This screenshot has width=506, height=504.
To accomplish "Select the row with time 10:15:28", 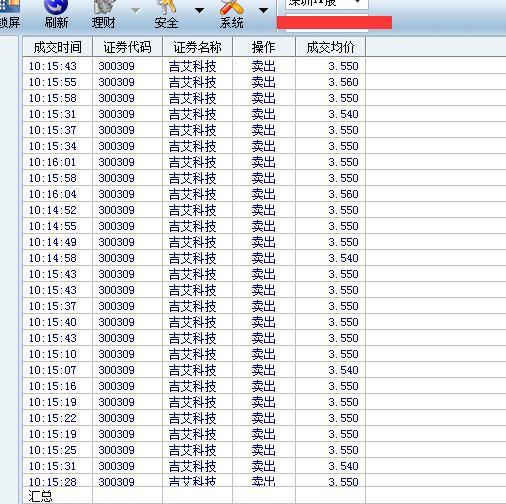I will pyautogui.click(x=264, y=481).
